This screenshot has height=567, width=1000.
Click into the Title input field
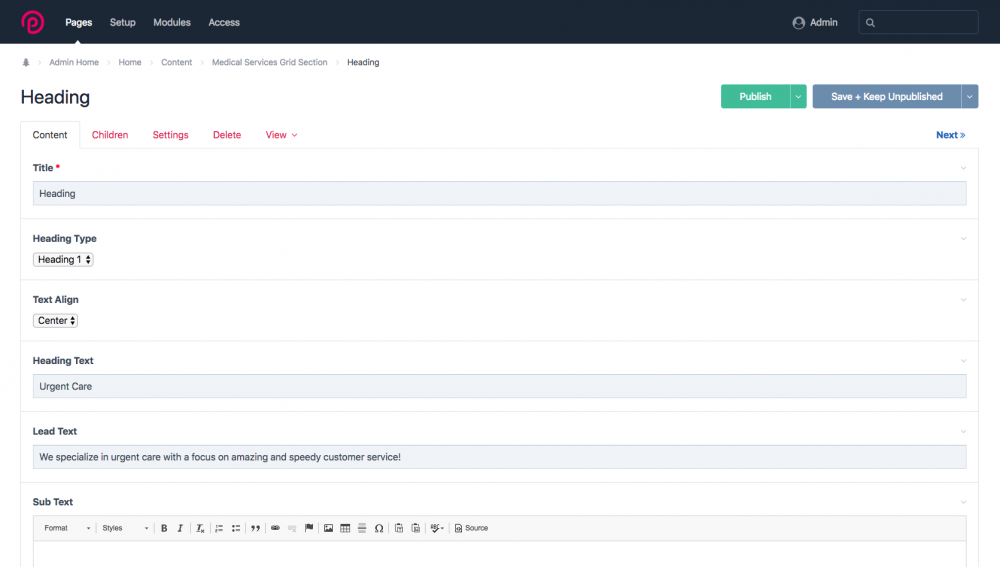(499, 193)
